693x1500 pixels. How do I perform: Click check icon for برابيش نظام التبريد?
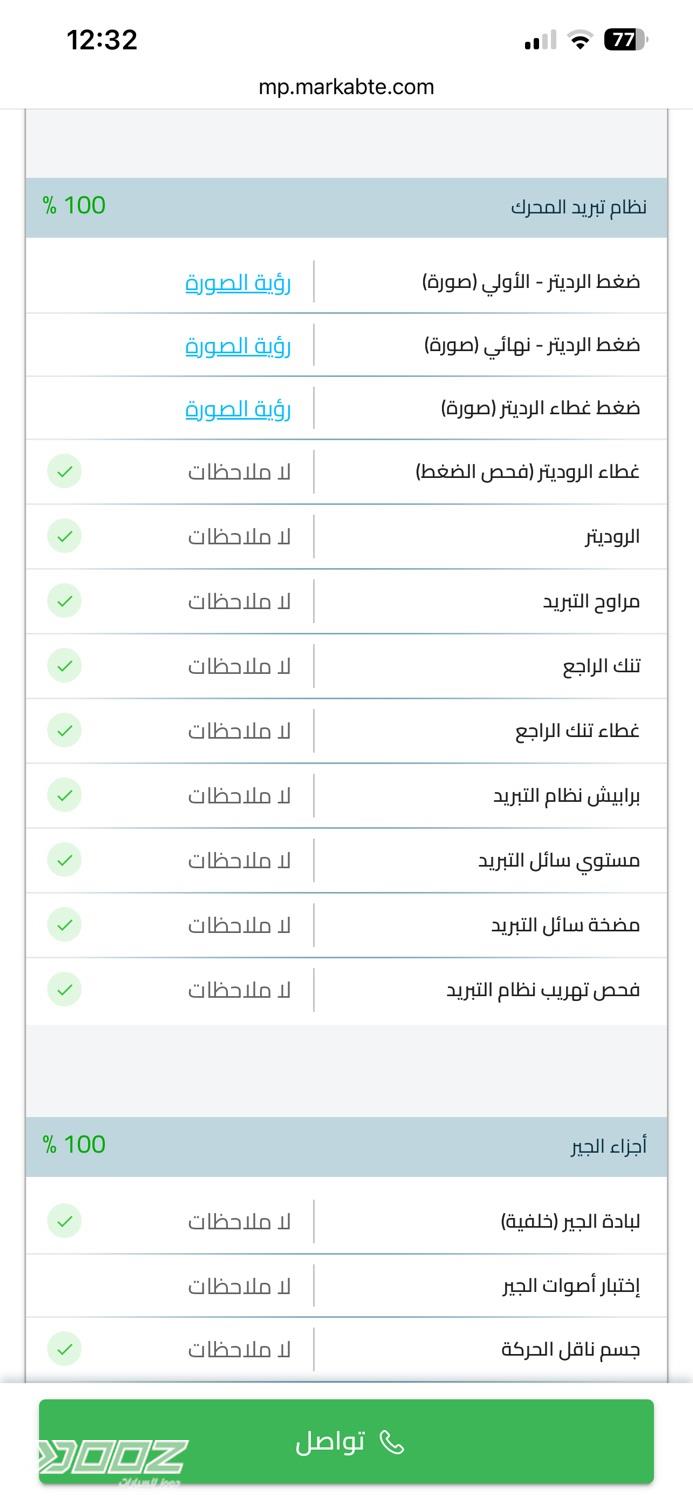[x=64, y=795]
